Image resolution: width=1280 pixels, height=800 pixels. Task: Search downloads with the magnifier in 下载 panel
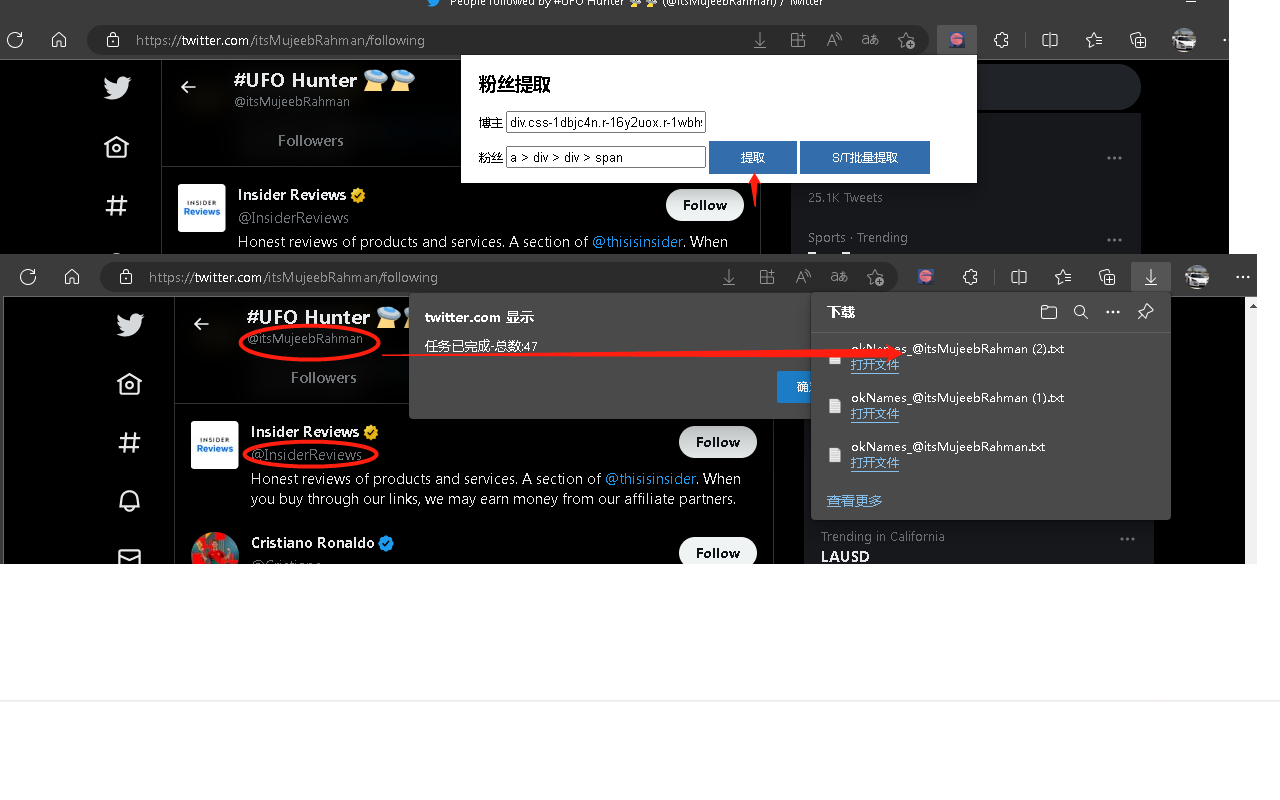point(1080,312)
